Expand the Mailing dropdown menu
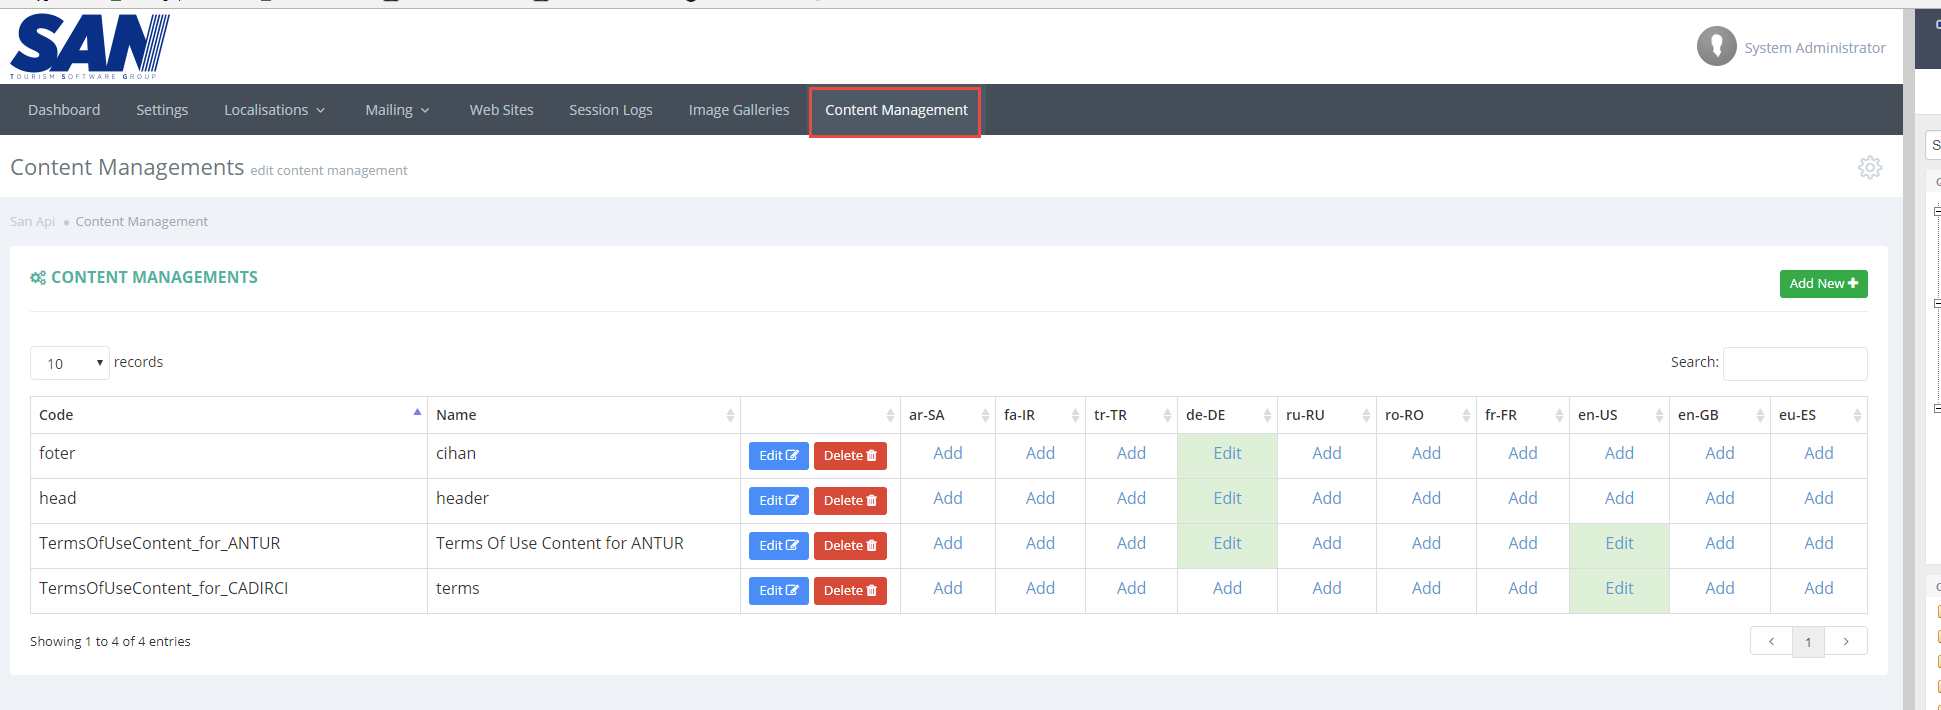Viewport: 1941px width, 710px height. click(x=397, y=110)
